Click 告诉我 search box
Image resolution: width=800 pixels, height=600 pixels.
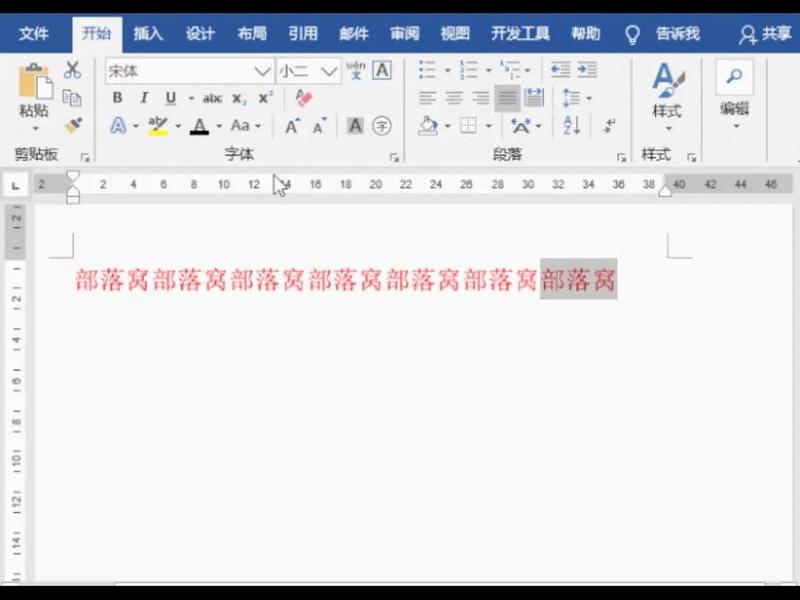tap(678, 34)
